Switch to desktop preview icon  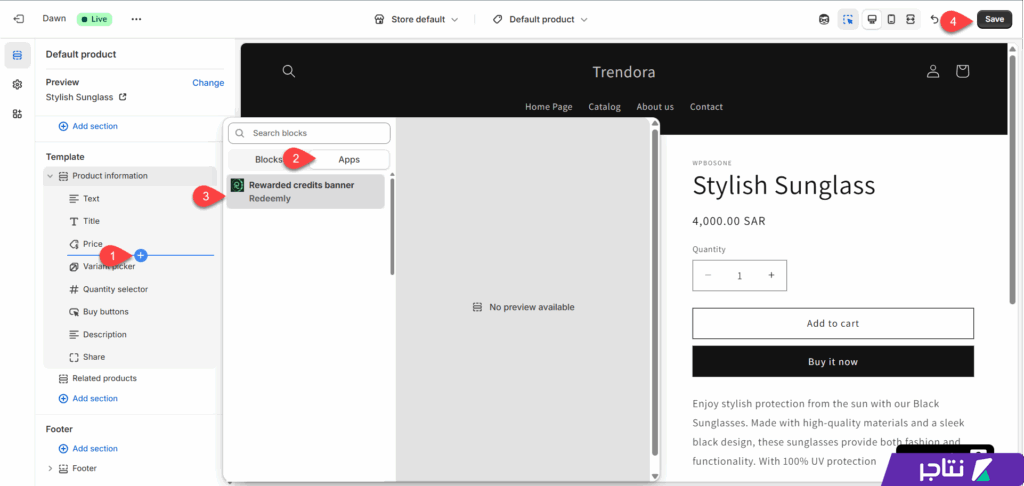871,20
